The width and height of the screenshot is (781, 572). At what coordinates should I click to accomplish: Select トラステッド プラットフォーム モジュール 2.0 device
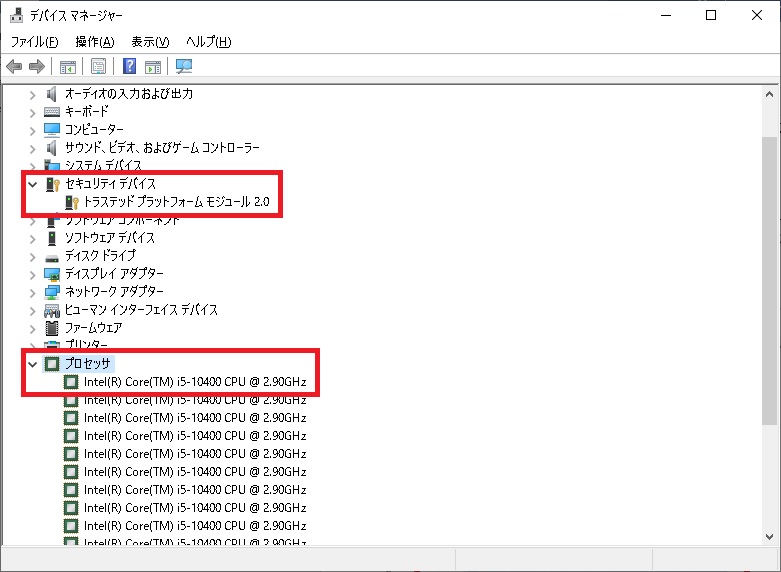tap(176, 202)
